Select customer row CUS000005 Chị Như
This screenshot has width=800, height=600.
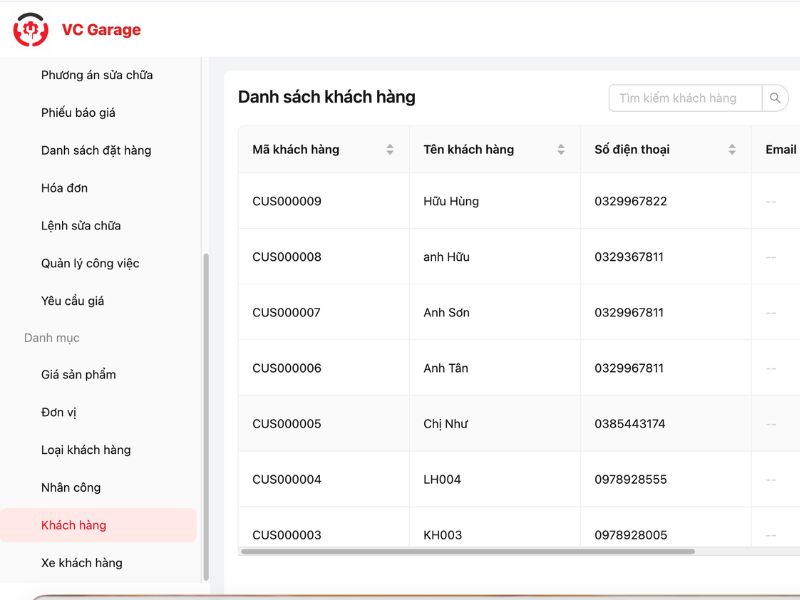click(450, 423)
